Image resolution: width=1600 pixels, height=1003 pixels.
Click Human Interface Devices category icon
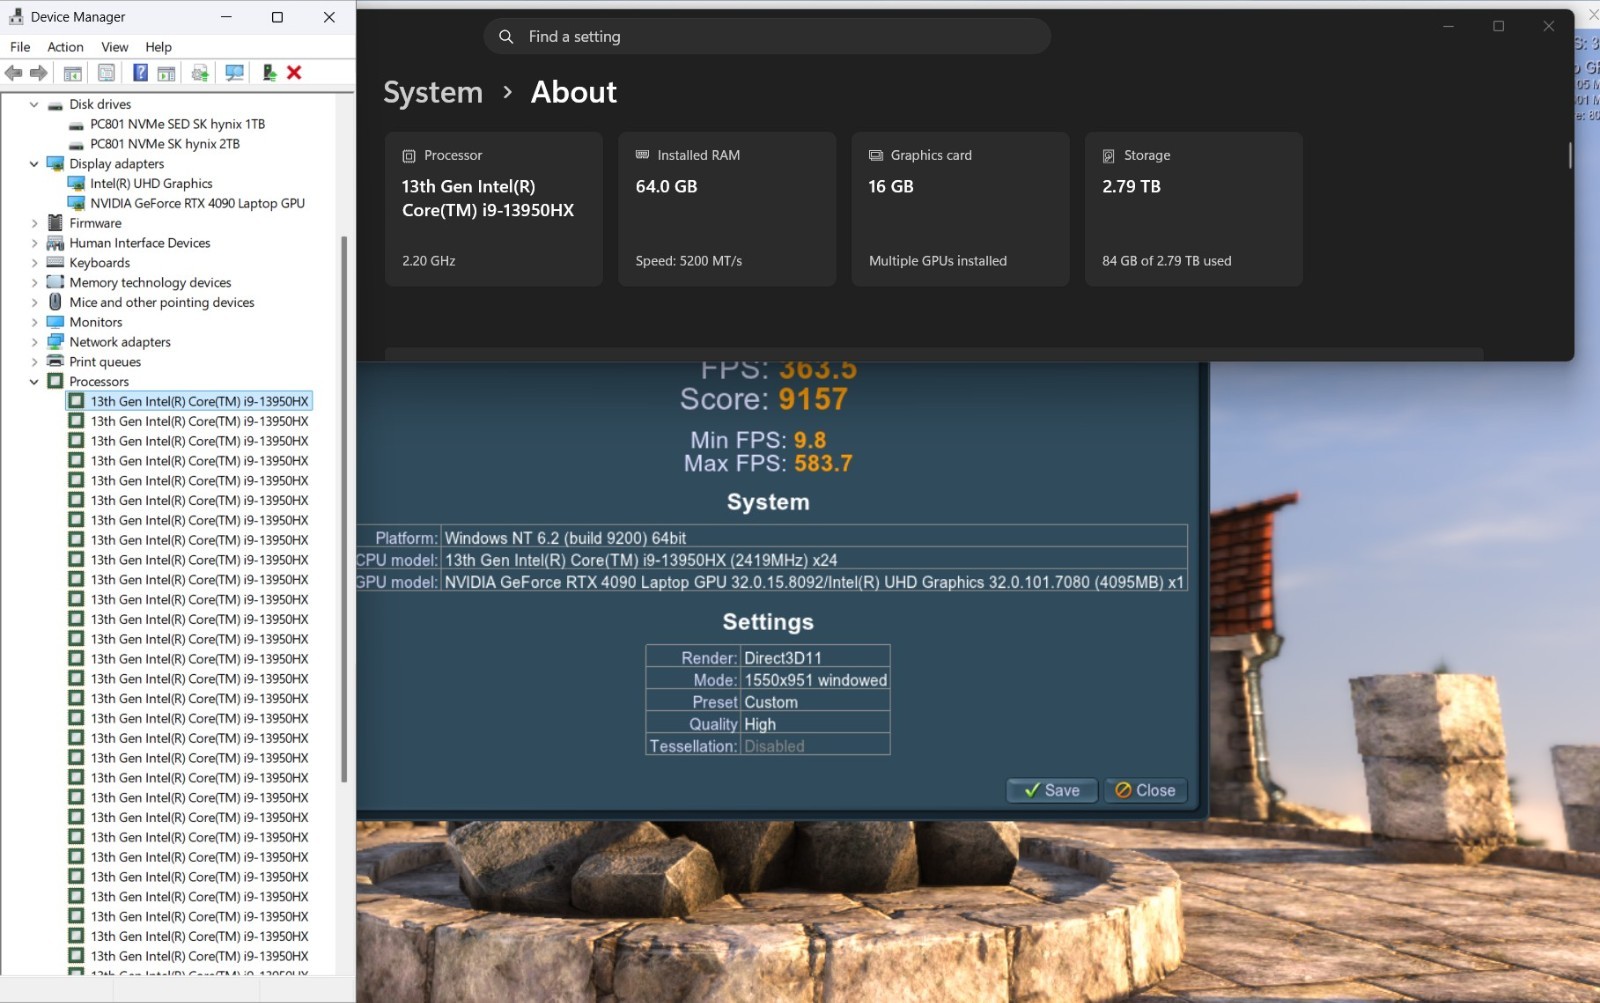coord(55,243)
